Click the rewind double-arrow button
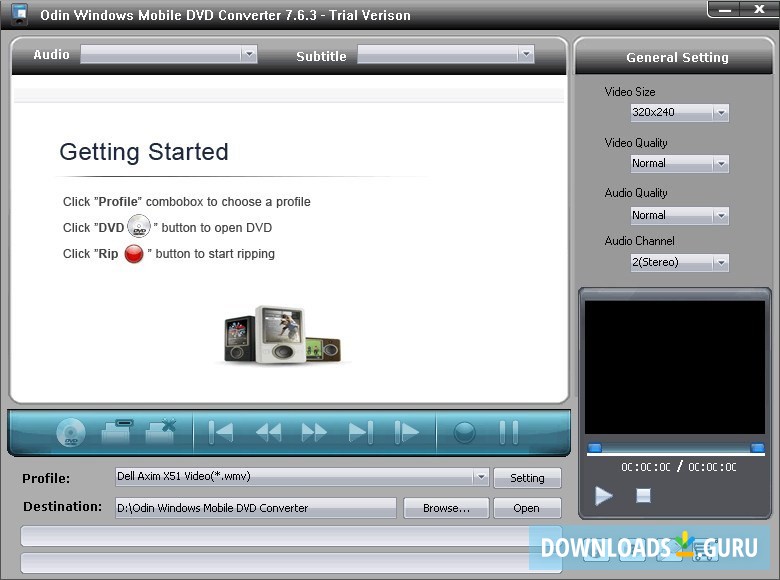 click(268, 432)
